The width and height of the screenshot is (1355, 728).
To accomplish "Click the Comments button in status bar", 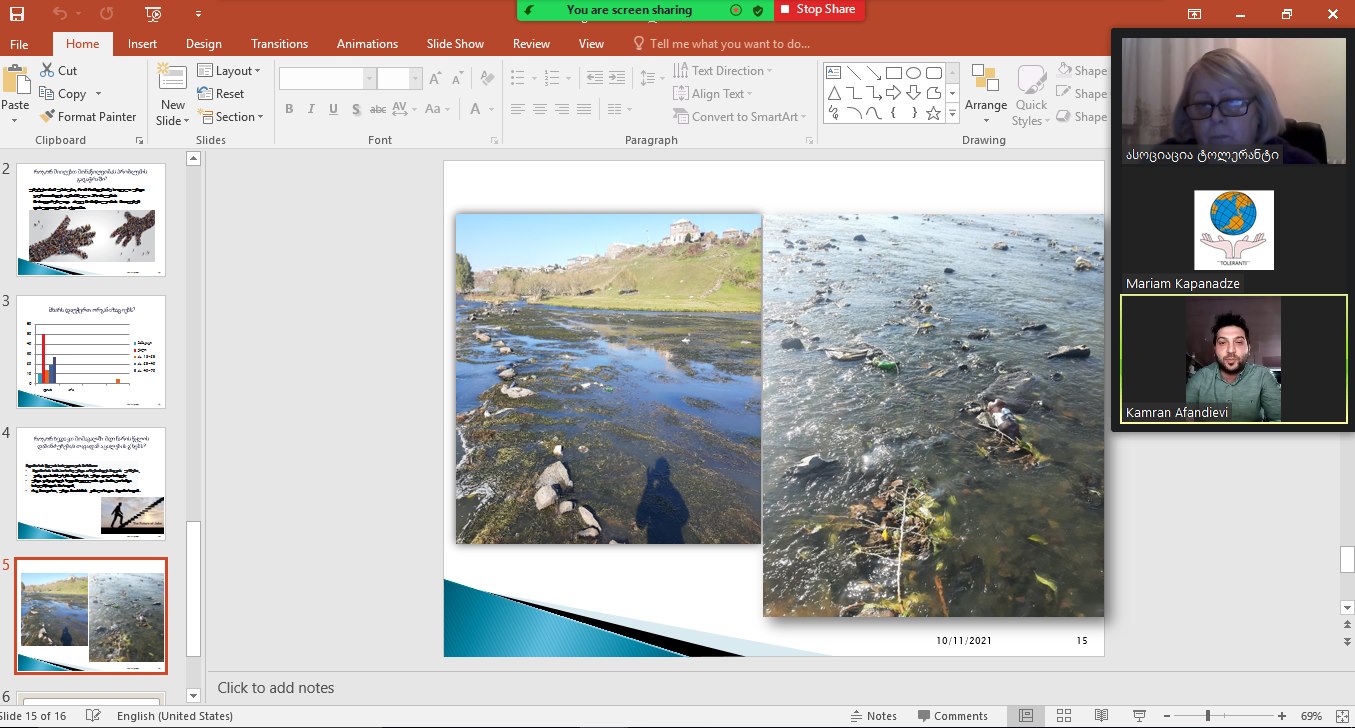I will pos(953,716).
